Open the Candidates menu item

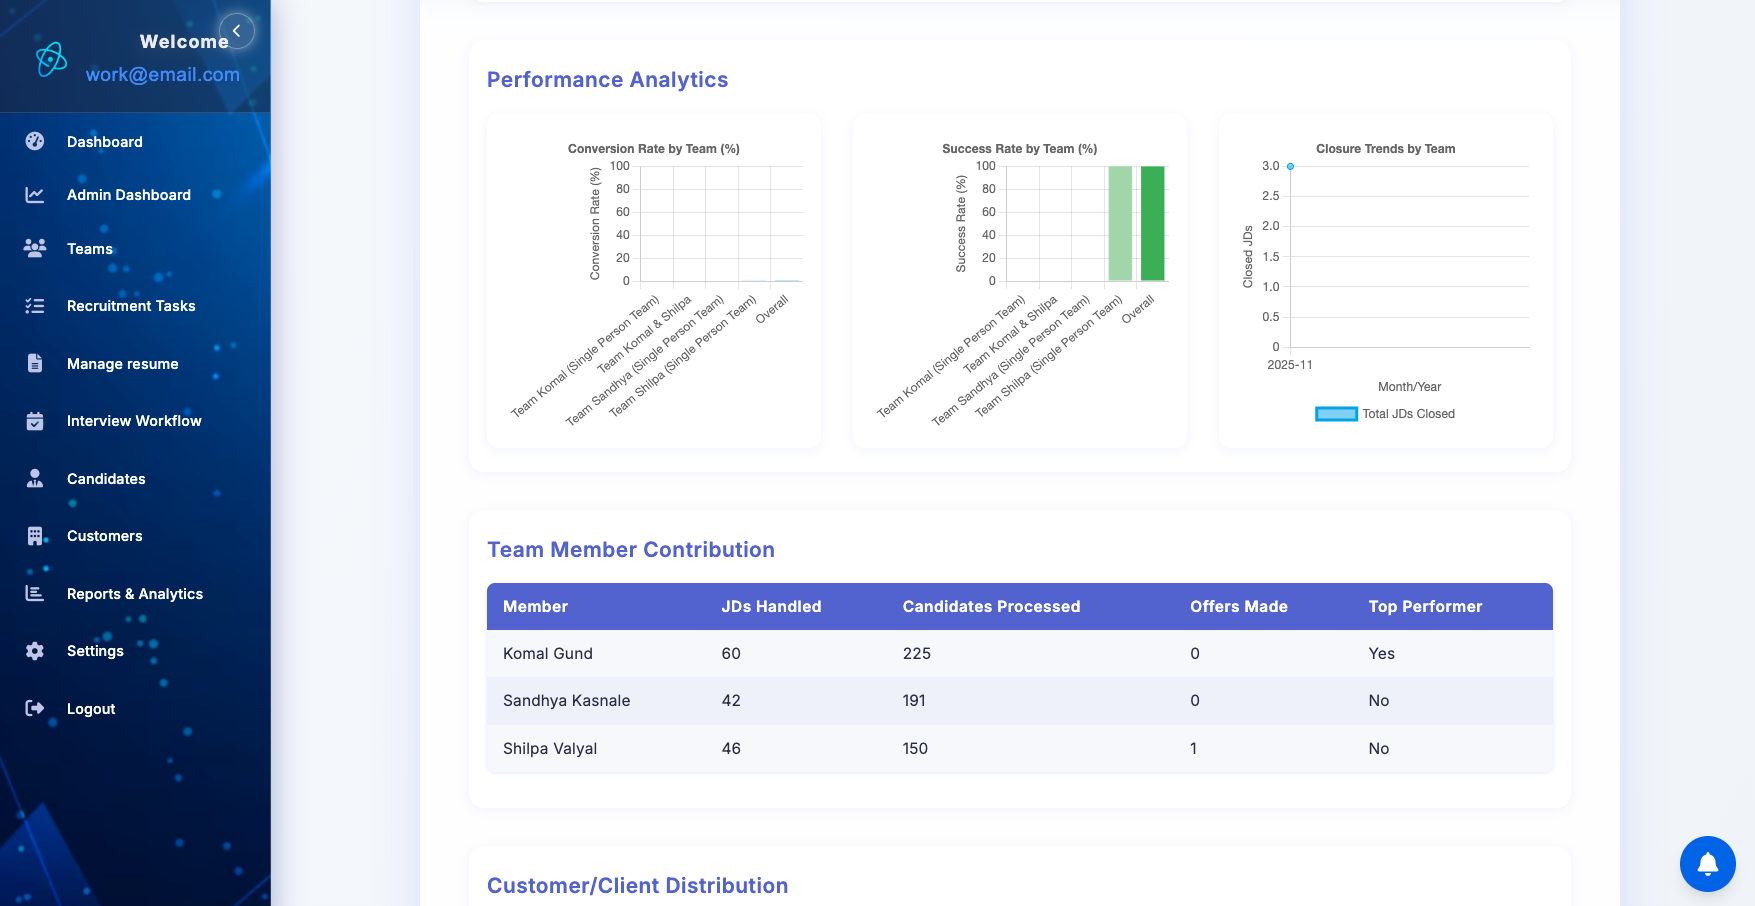[106, 479]
